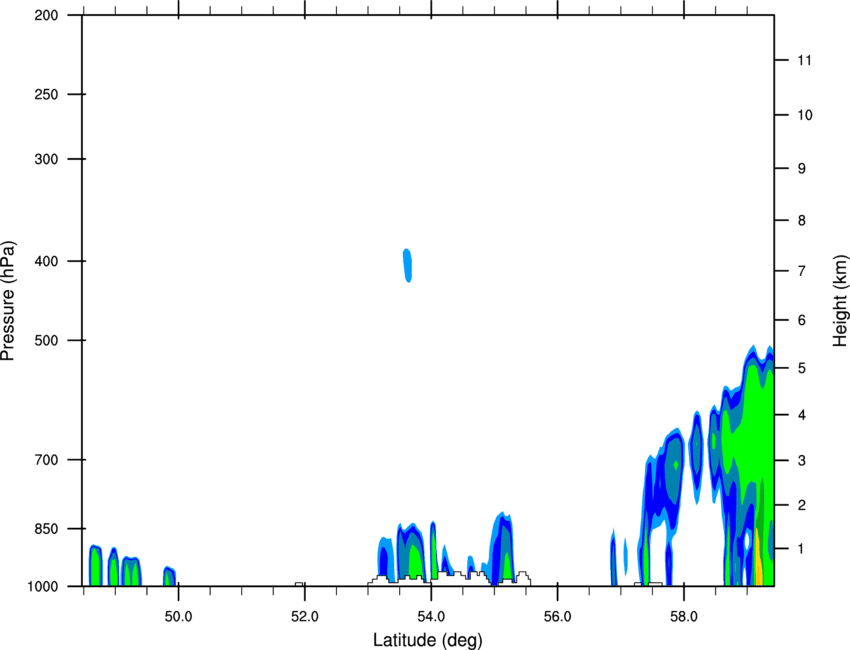Pick the 1 km height label
The height and width of the screenshot is (650, 850).
pos(802,549)
